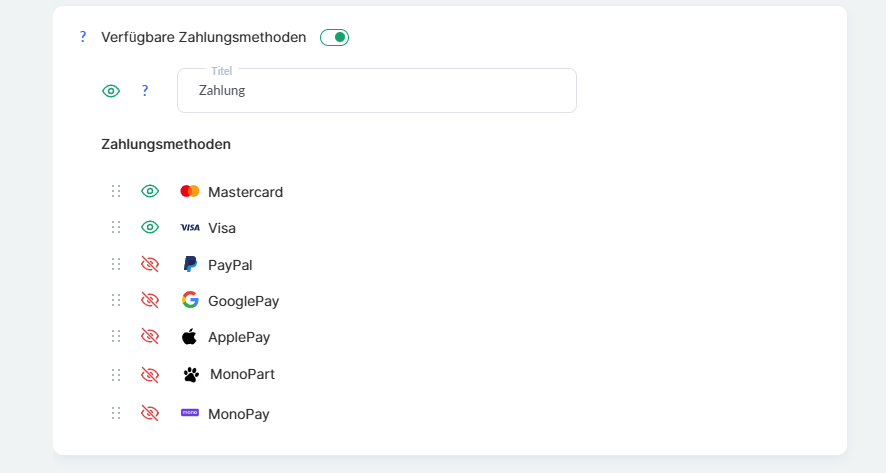Enable visibility for ApplePay
Viewport: 886px width, 473px height.
coord(150,336)
